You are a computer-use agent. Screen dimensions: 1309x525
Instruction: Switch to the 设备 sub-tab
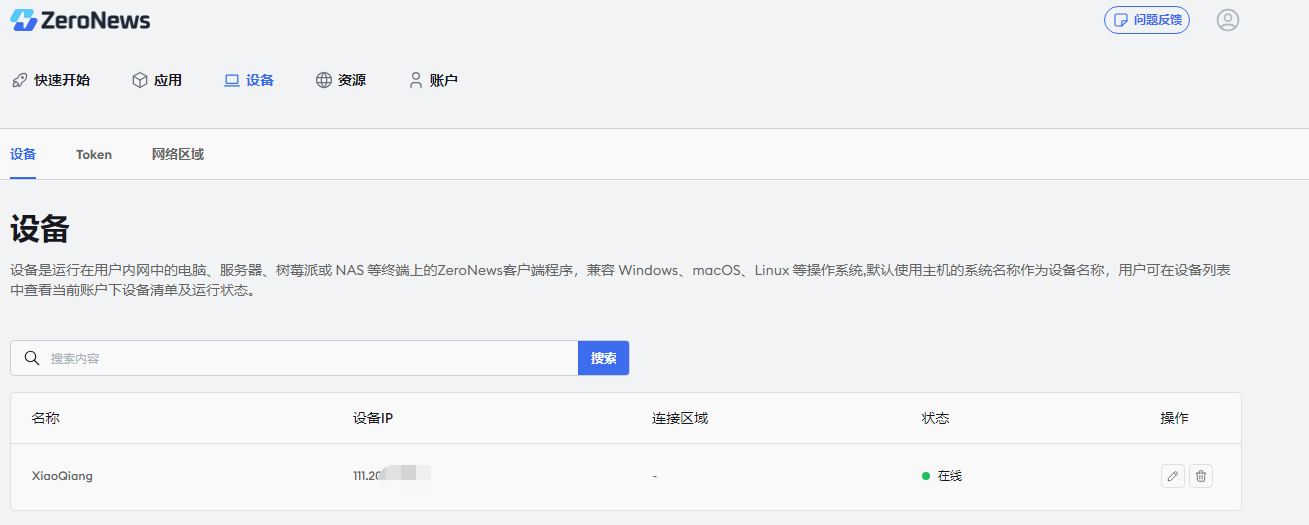(x=23, y=154)
